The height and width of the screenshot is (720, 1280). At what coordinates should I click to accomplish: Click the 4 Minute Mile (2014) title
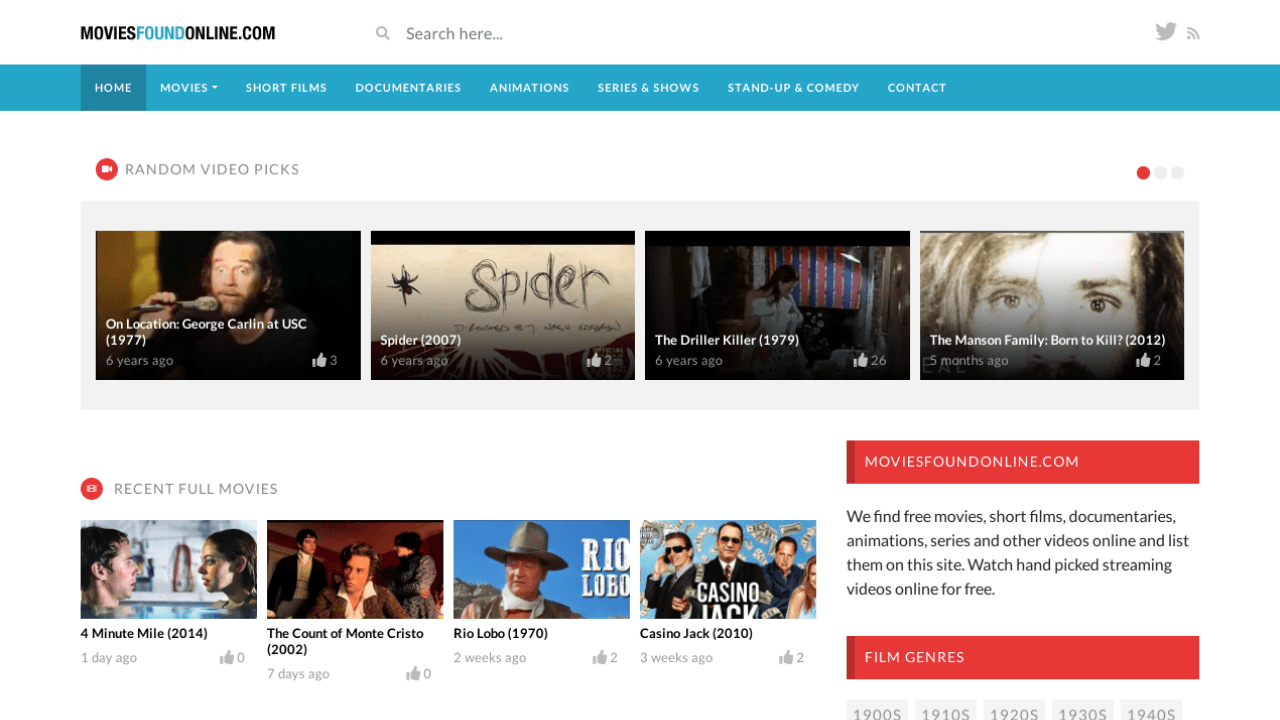point(144,633)
